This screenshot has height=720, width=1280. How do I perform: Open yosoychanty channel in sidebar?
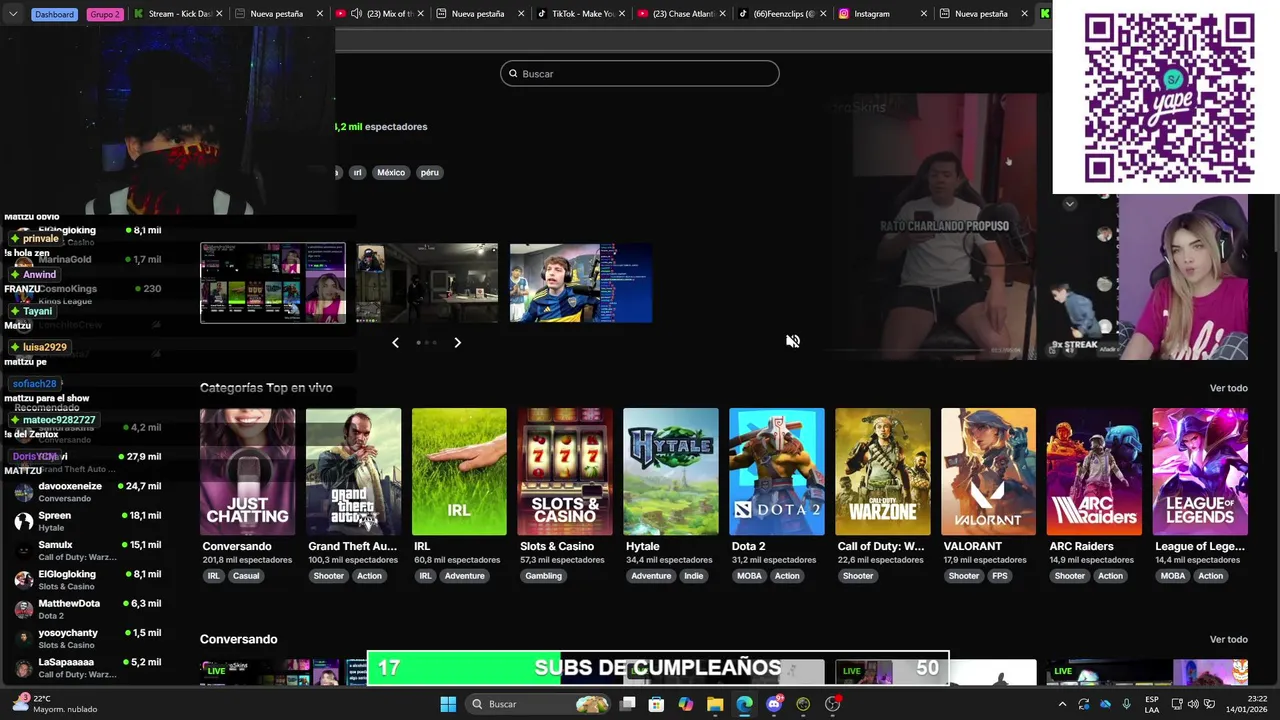88,638
